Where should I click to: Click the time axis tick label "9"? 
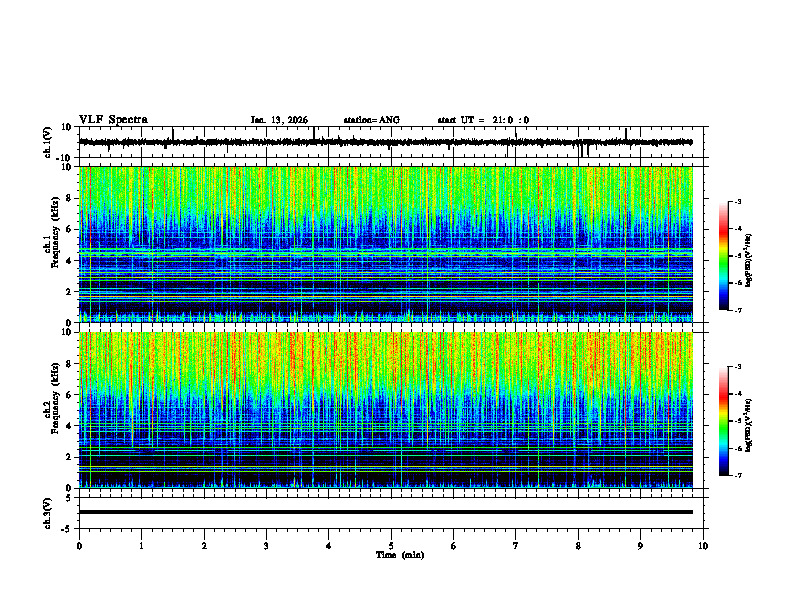(x=640, y=546)
